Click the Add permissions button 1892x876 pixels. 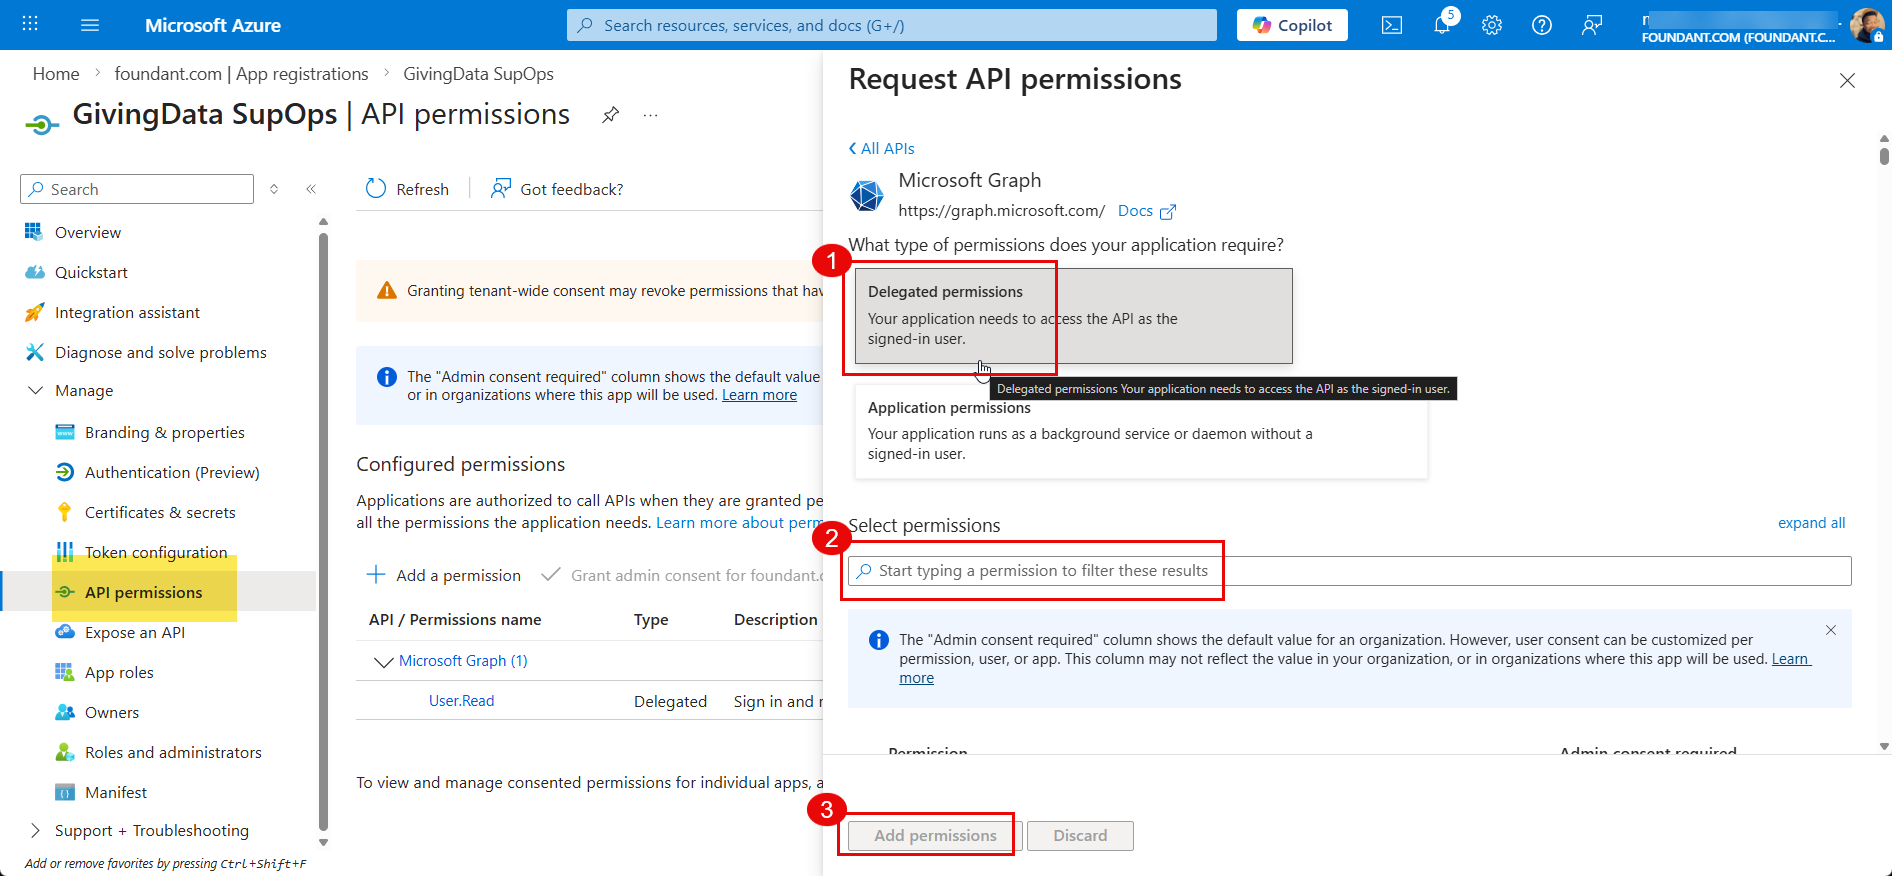click(x=935, y=836)
